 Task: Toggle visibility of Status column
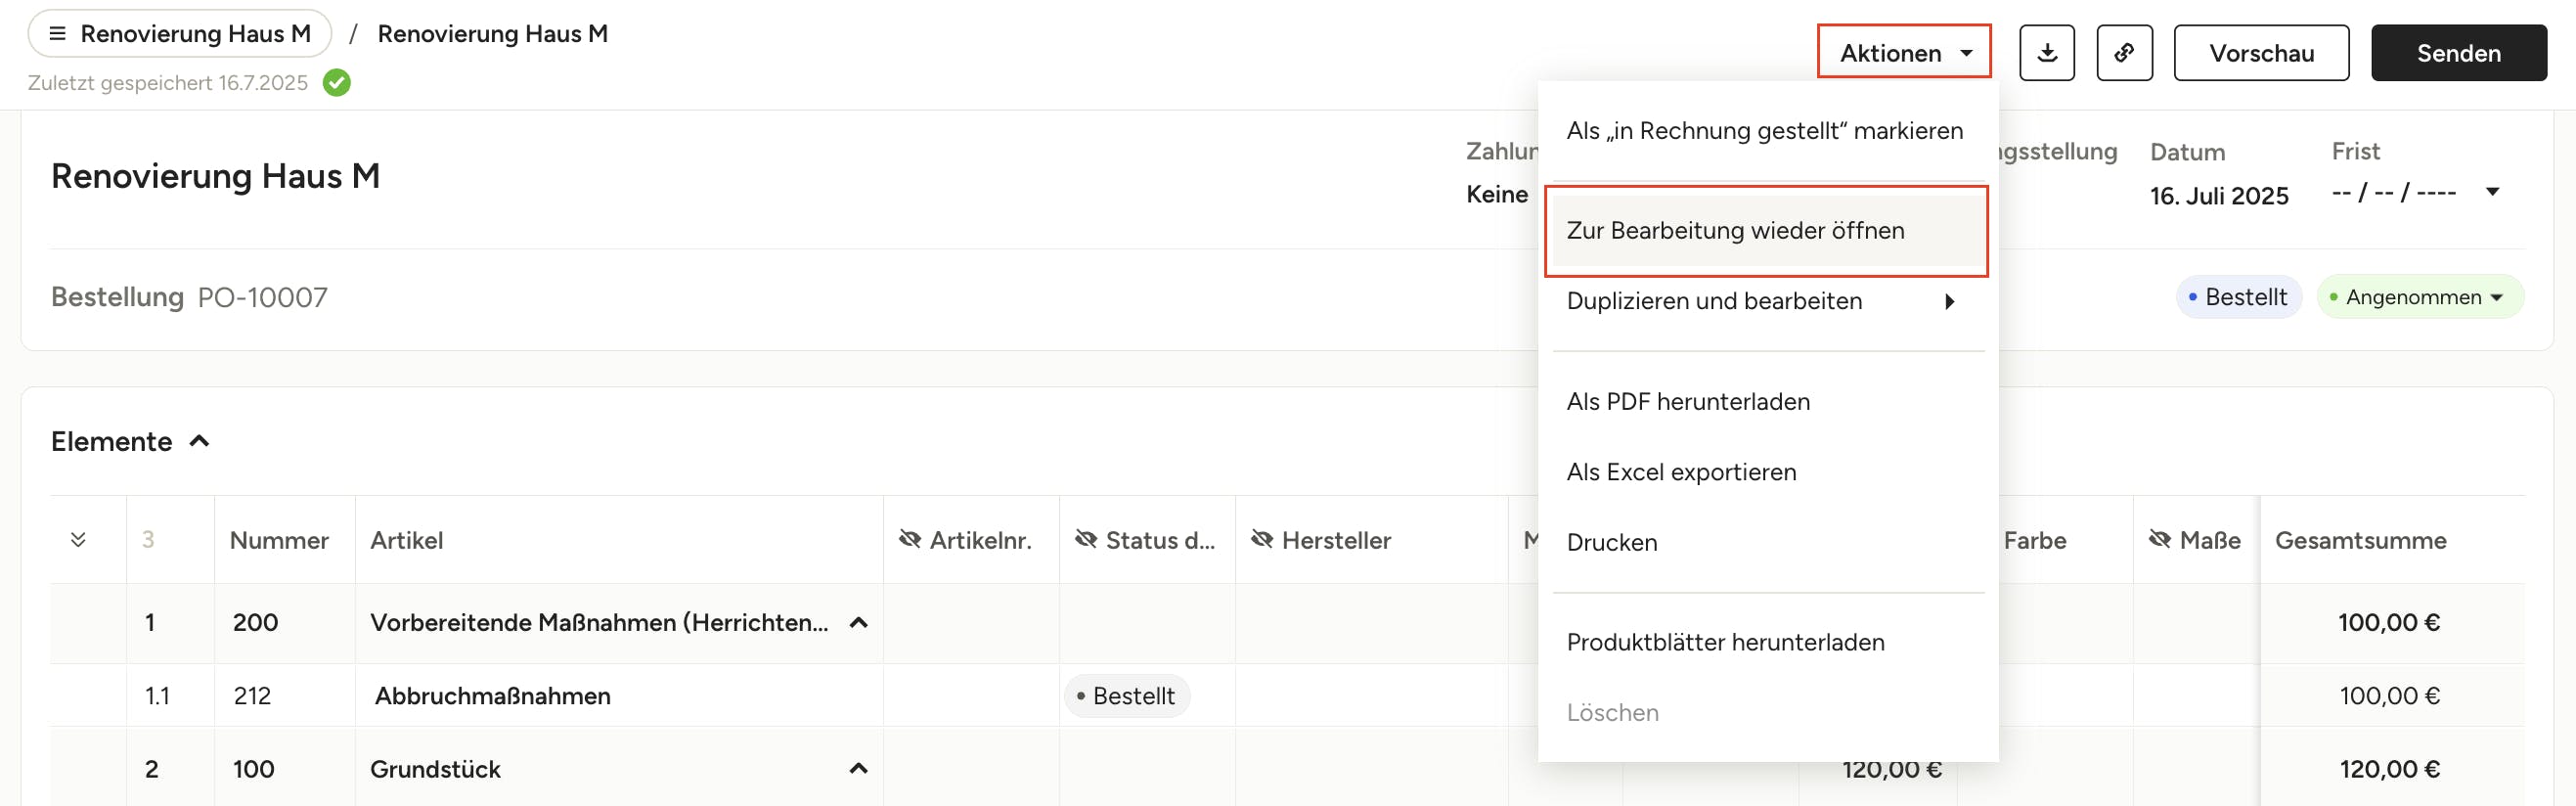1085,540
